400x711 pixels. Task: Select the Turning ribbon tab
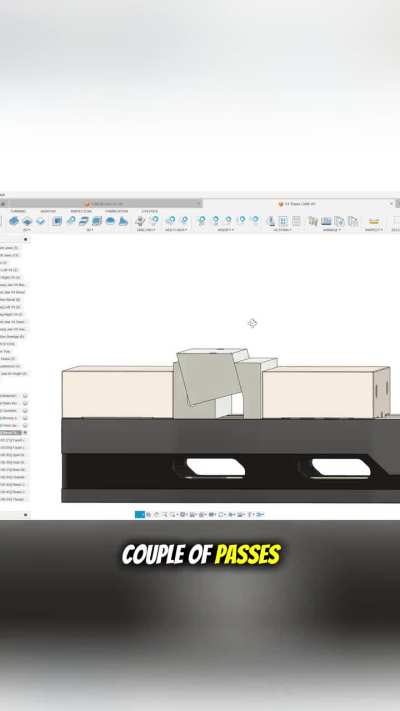18,211
